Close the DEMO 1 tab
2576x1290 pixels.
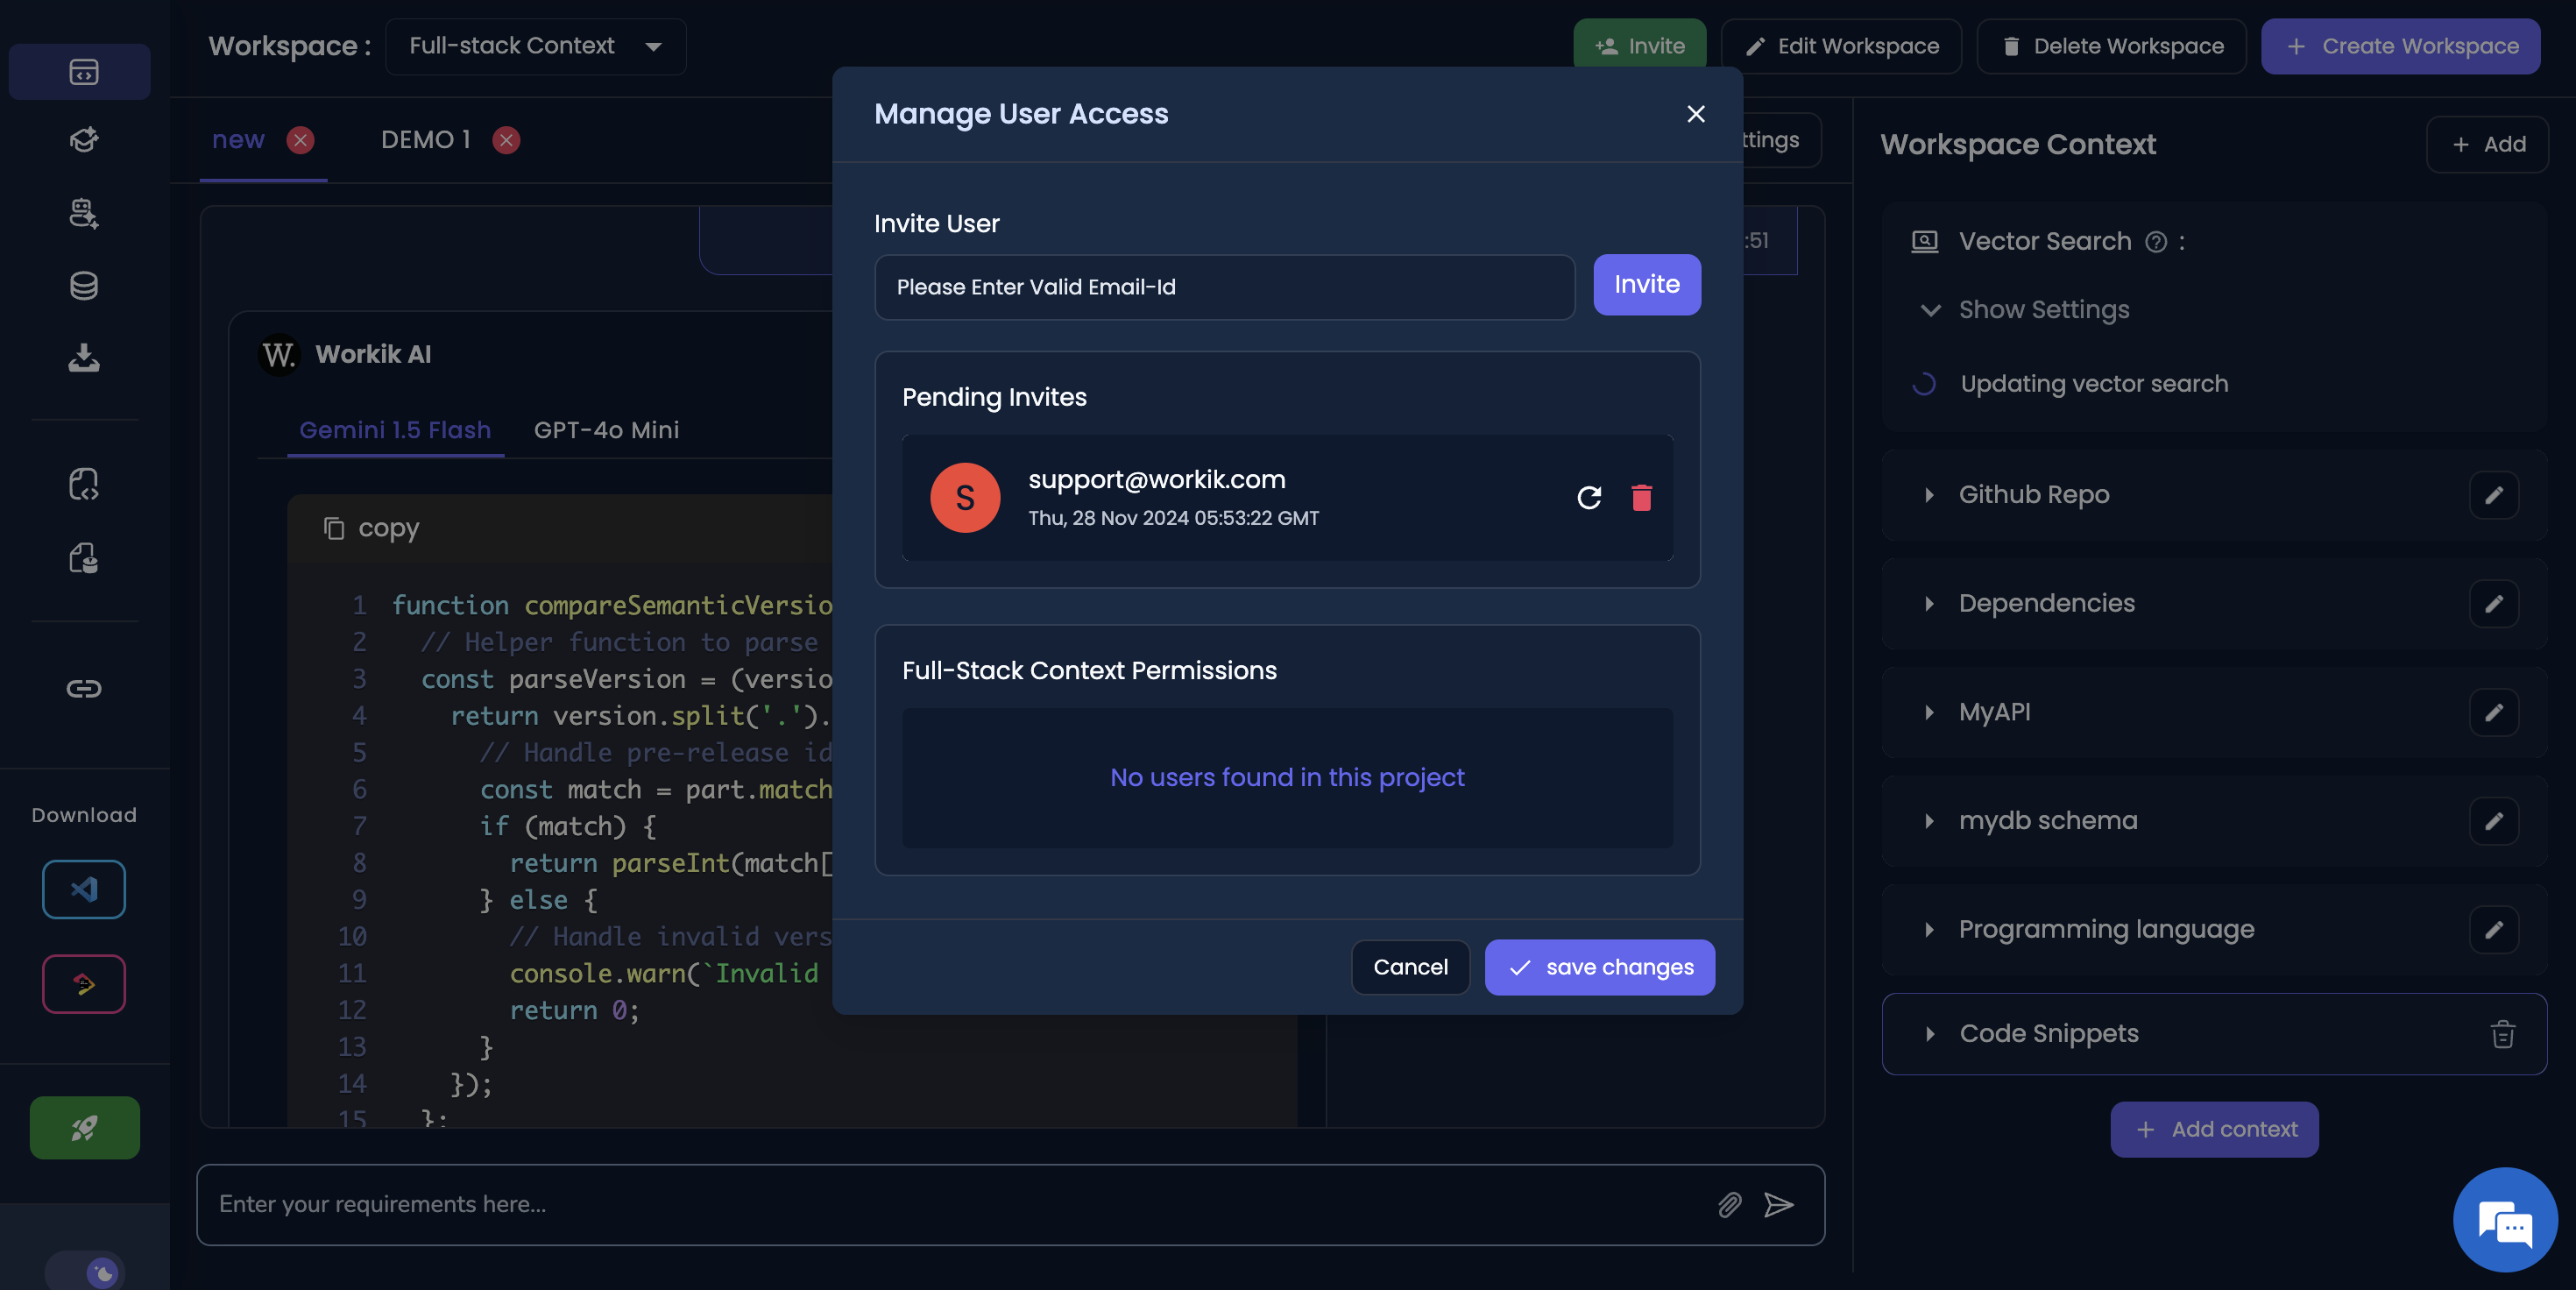coord(506,140)
